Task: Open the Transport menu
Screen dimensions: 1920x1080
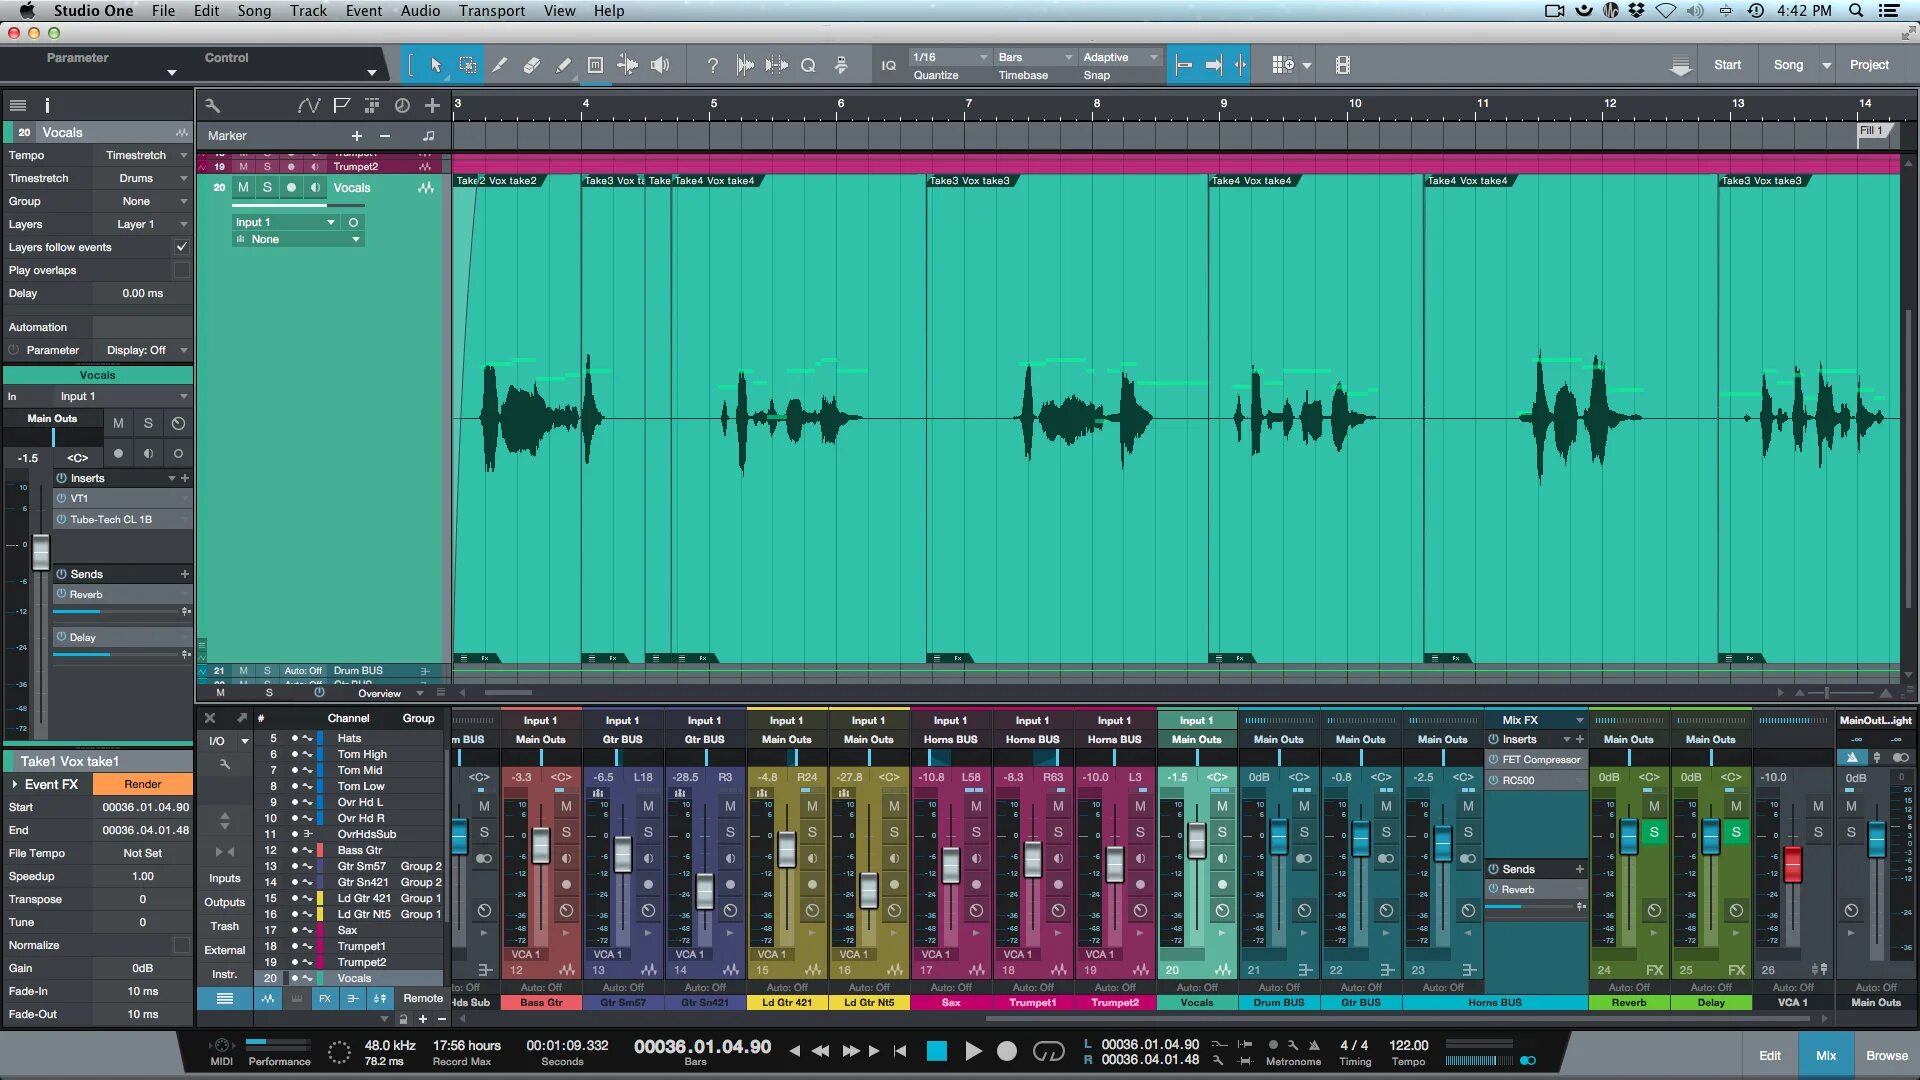Action: 492,11
